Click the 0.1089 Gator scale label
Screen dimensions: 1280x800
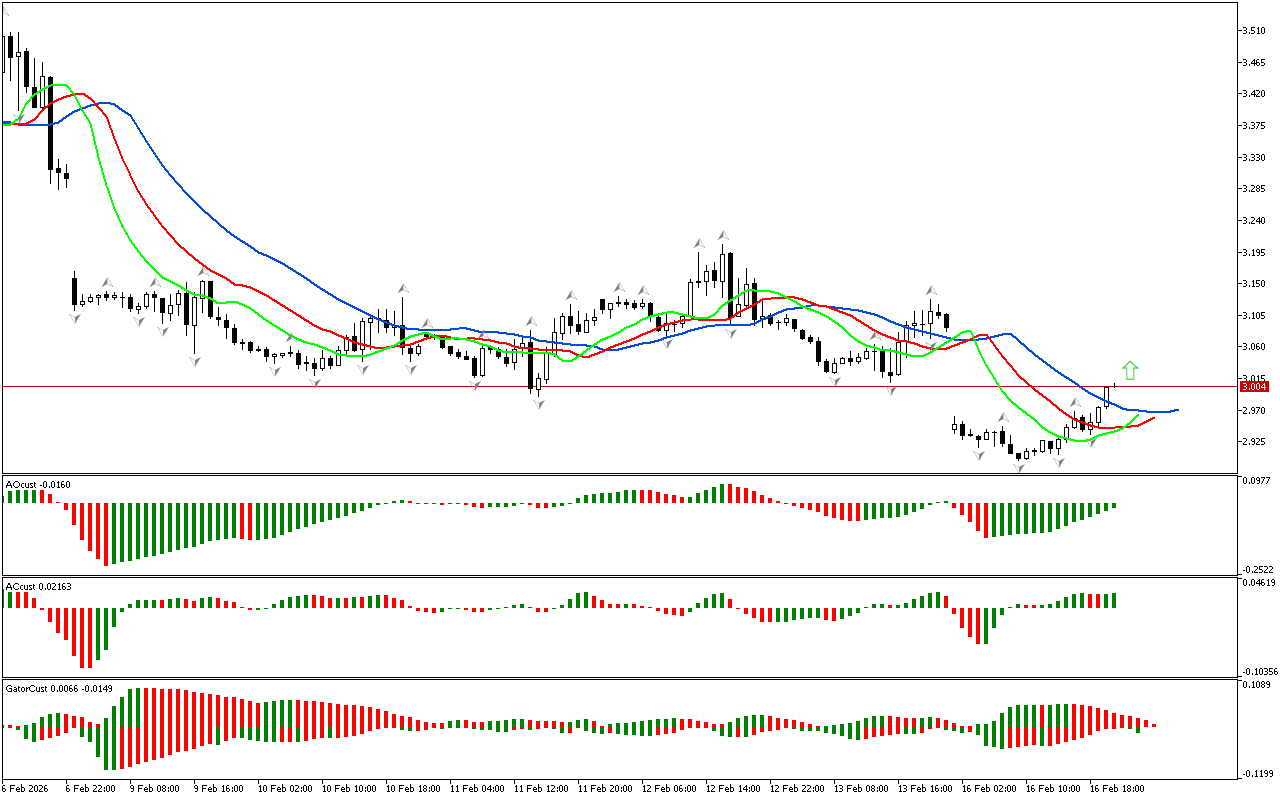coord(1256,685)
